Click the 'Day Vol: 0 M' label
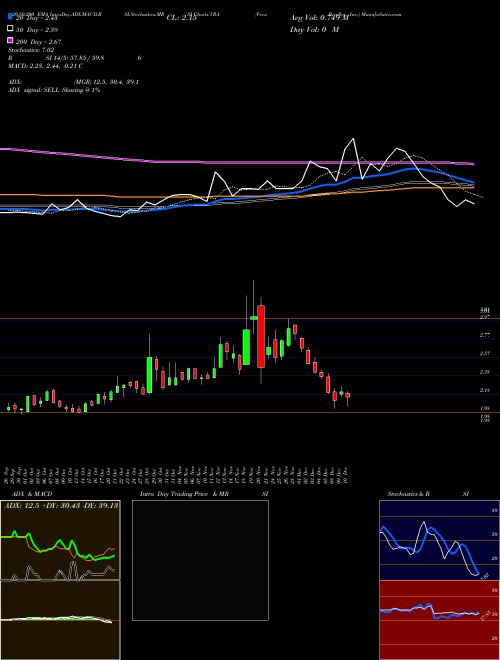 314,29
